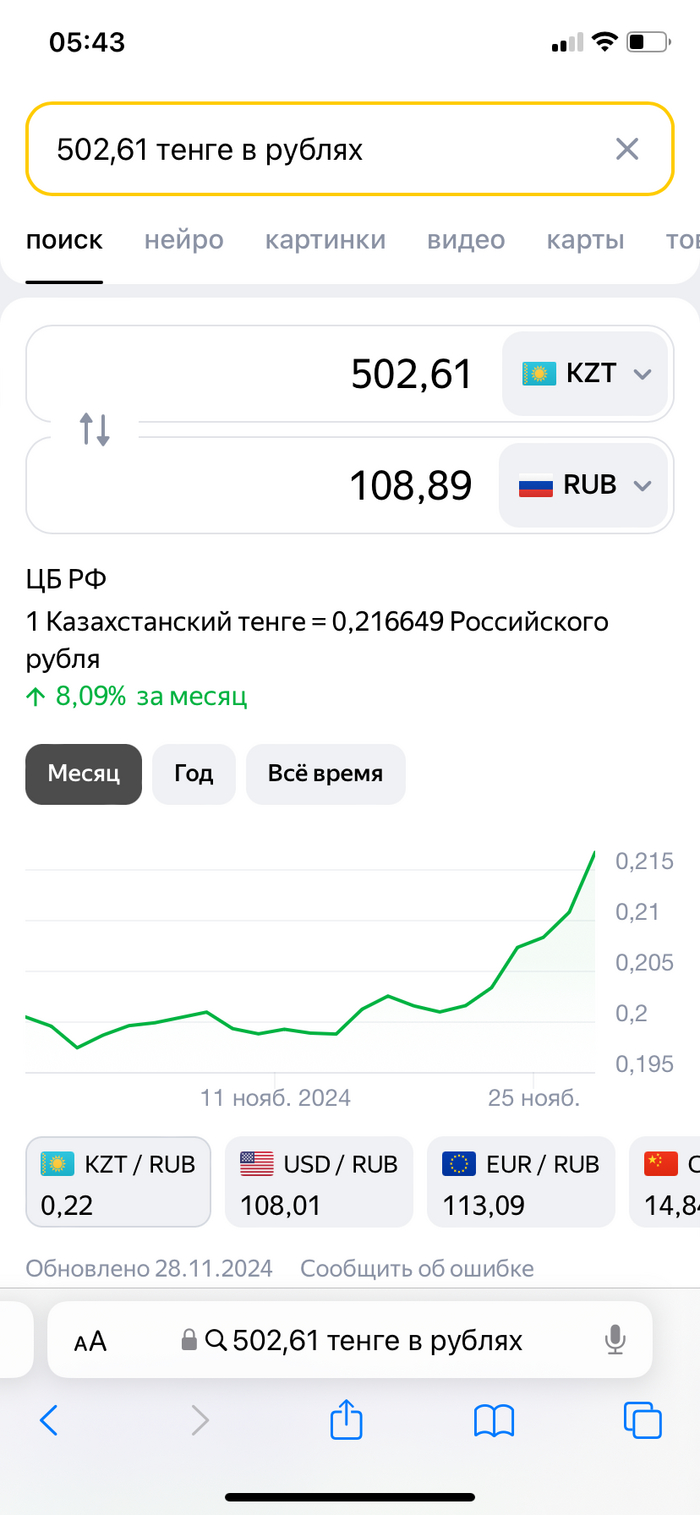
Task: Open Safari share sheet icon
Action: 345,1420
